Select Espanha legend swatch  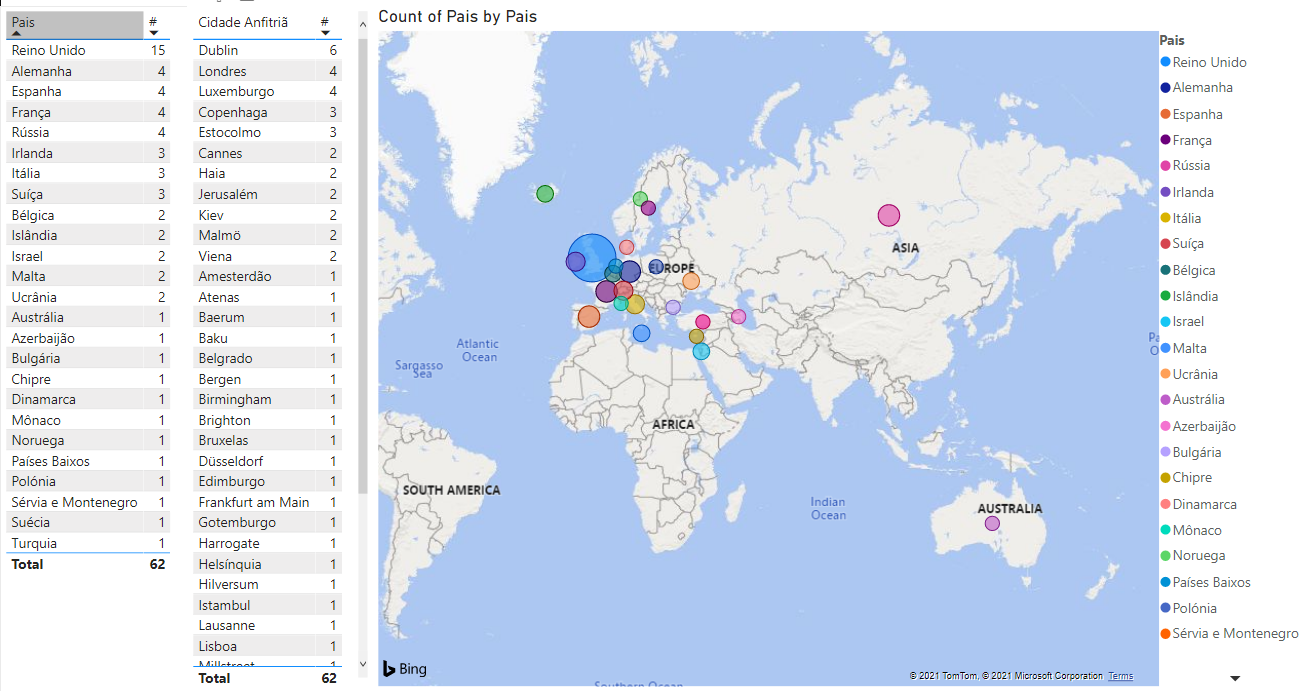point(1166,114)
